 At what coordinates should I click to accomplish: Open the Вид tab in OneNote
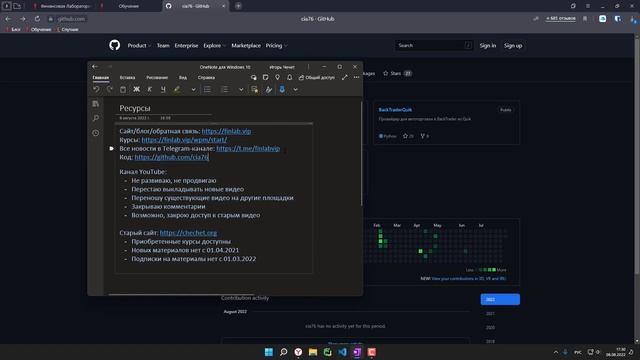(183, 78)
